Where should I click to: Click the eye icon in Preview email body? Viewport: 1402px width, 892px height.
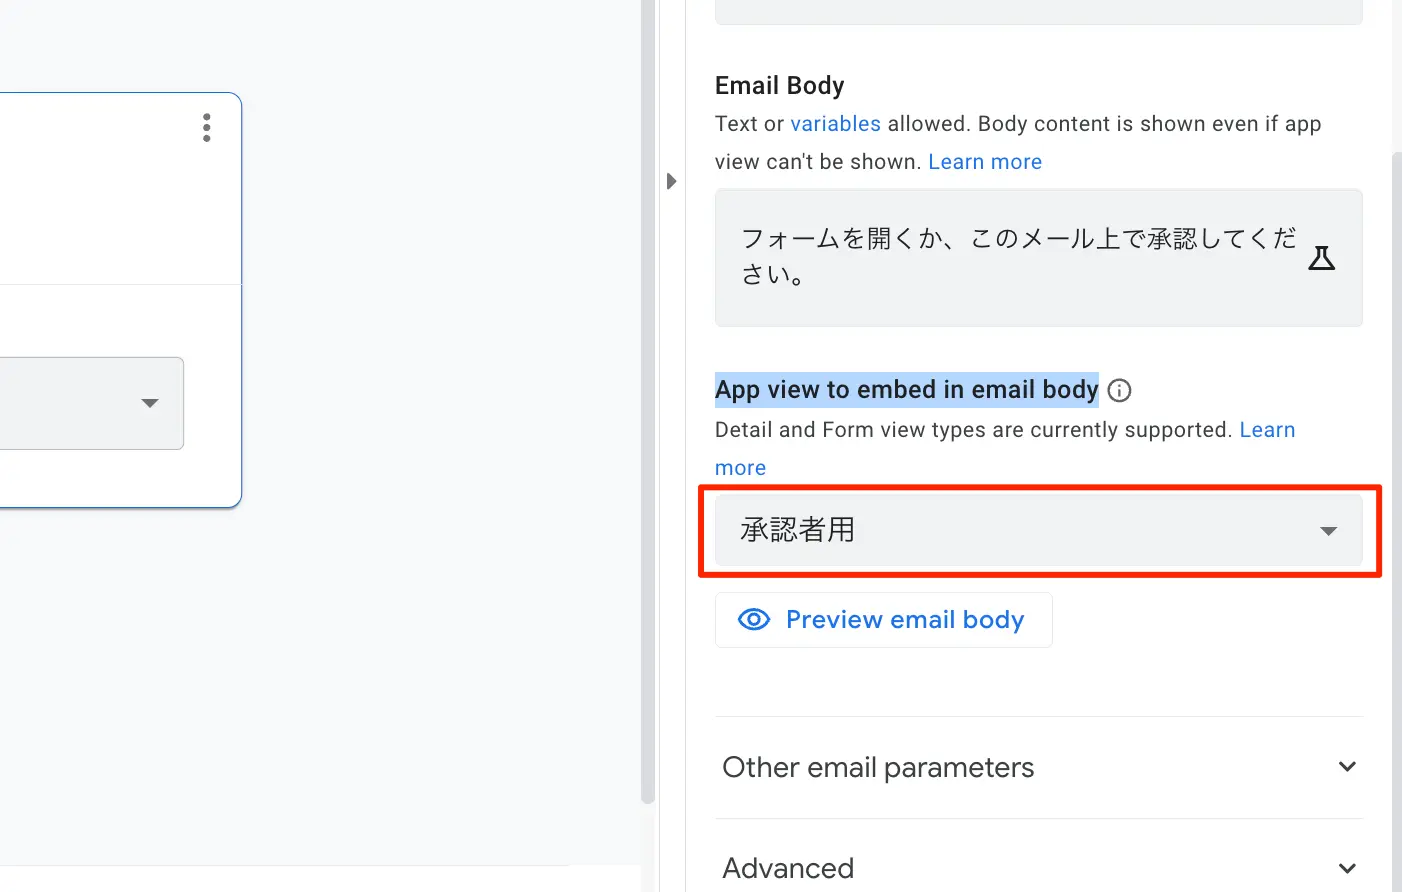point(754,620)
